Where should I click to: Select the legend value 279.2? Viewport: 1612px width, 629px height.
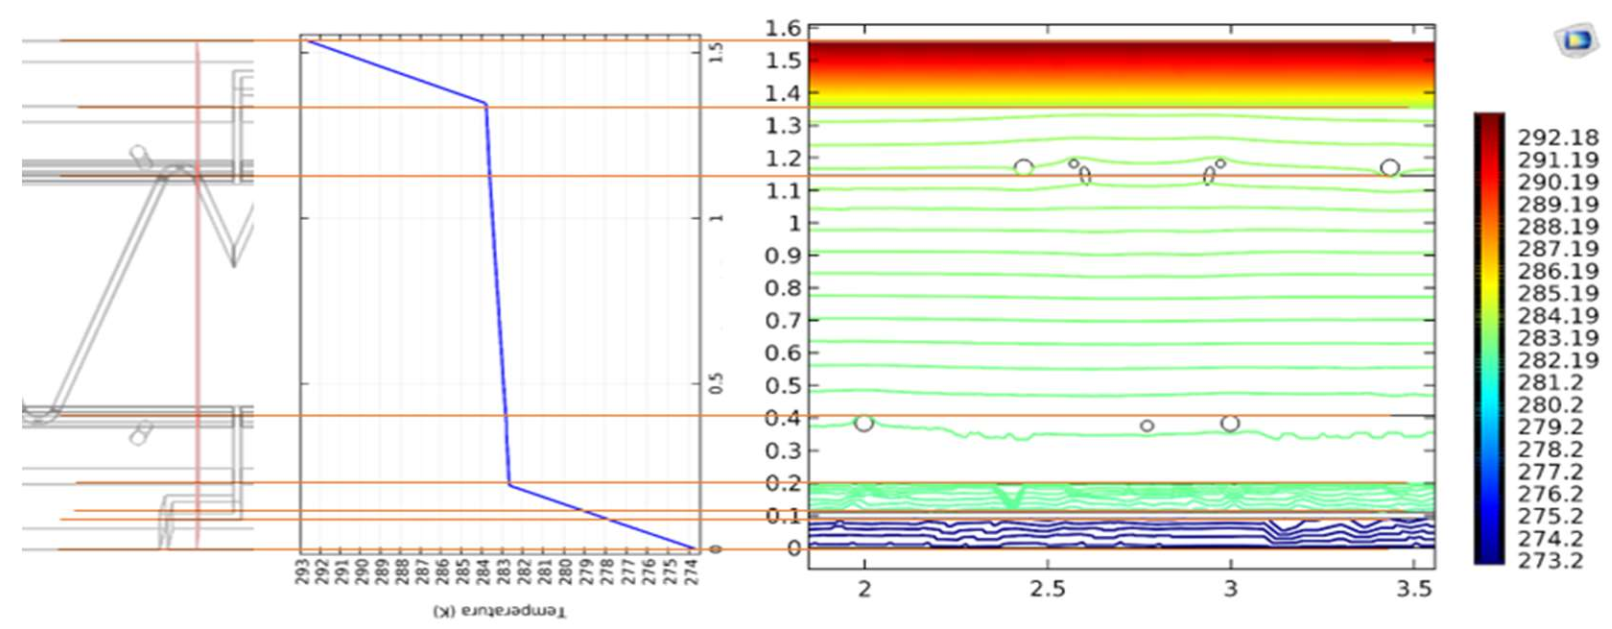tap(1551, 427)
